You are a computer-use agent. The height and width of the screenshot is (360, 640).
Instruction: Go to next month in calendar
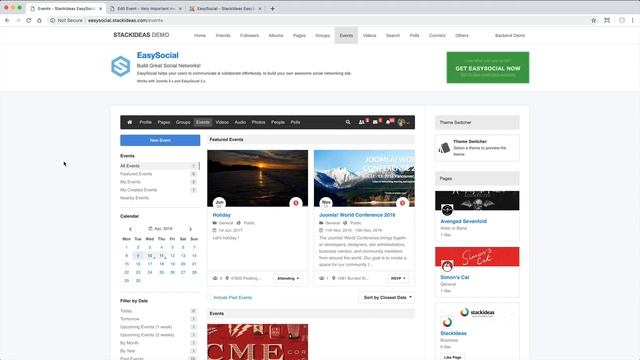point(190,229)
